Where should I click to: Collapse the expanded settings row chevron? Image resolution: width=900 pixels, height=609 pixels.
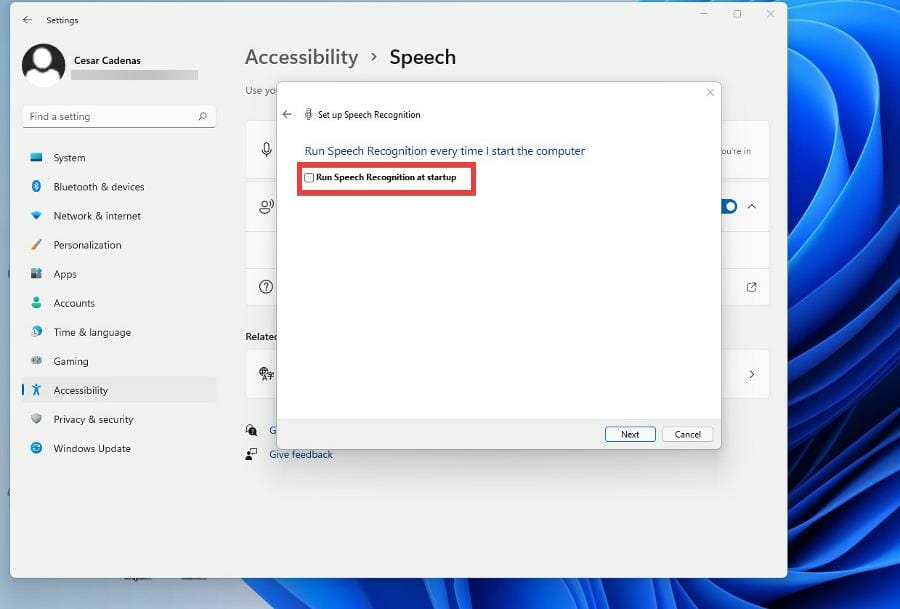pyautogui.click(x=751, y=206)
